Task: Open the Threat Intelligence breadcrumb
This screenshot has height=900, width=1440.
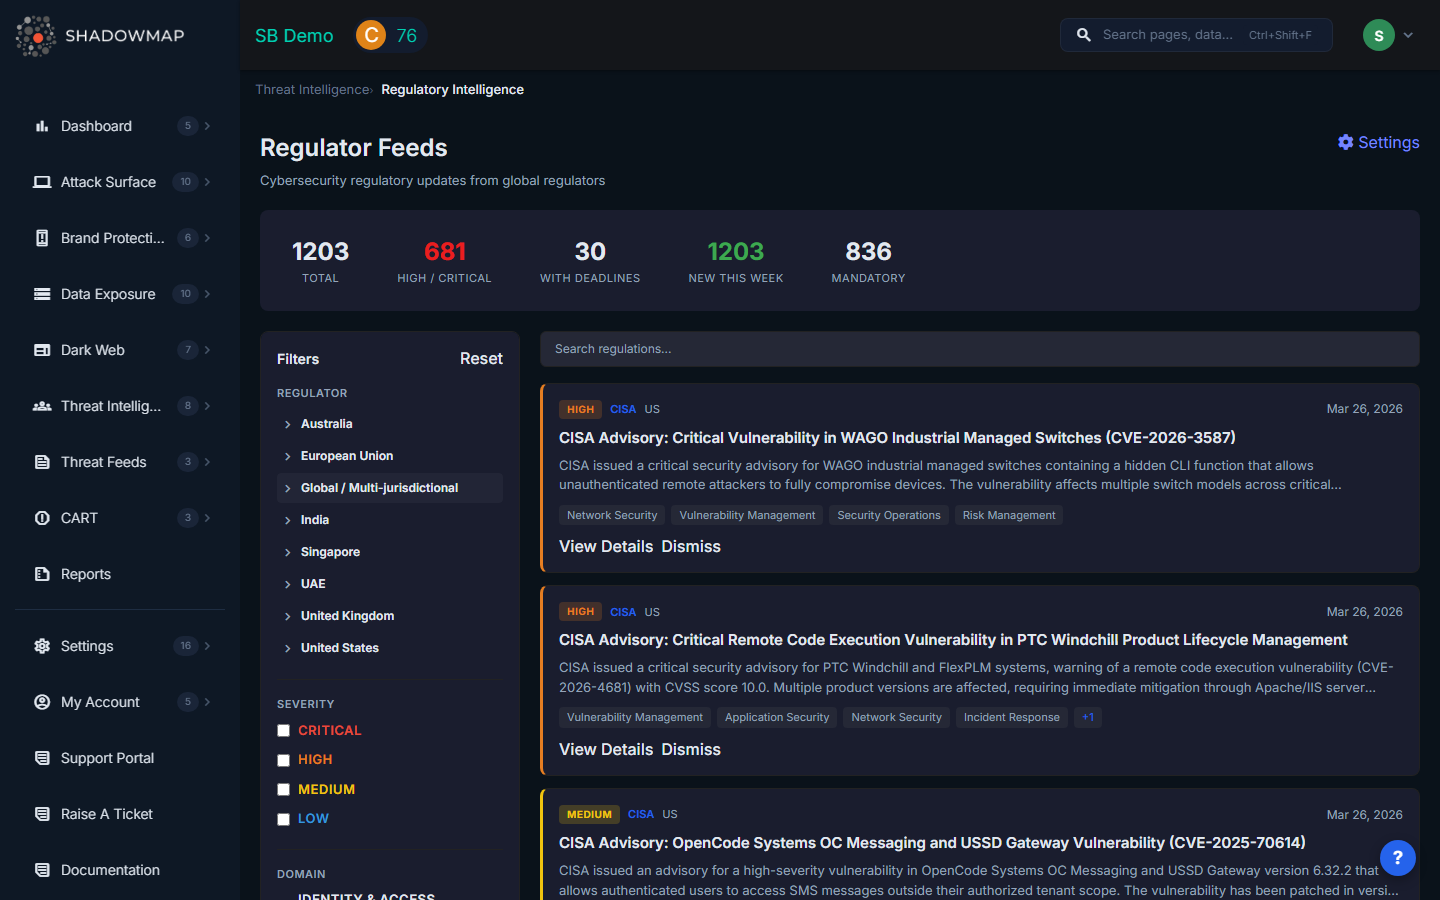Action: point(311,89)
